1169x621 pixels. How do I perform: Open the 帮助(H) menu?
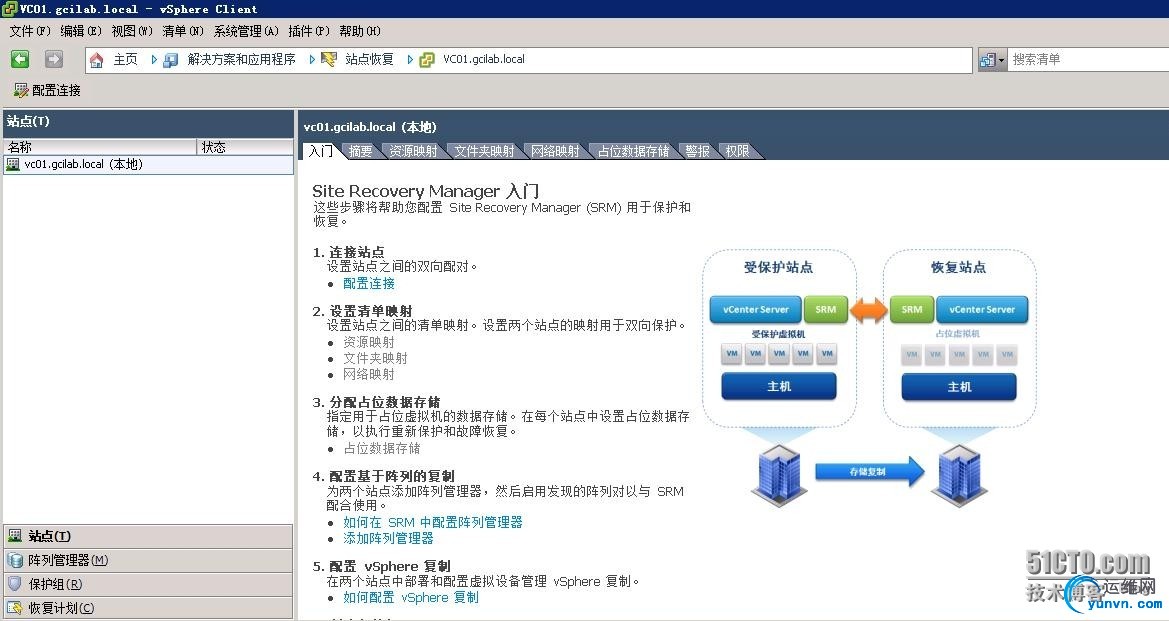359,31
